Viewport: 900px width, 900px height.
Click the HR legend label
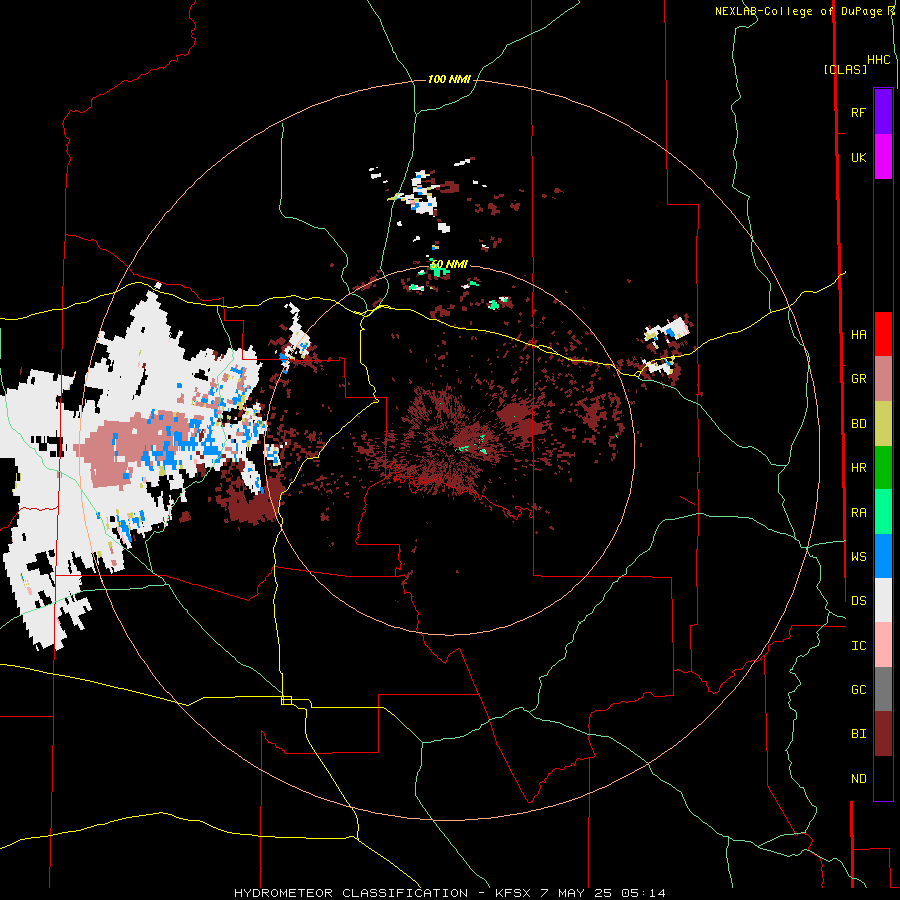858,467
